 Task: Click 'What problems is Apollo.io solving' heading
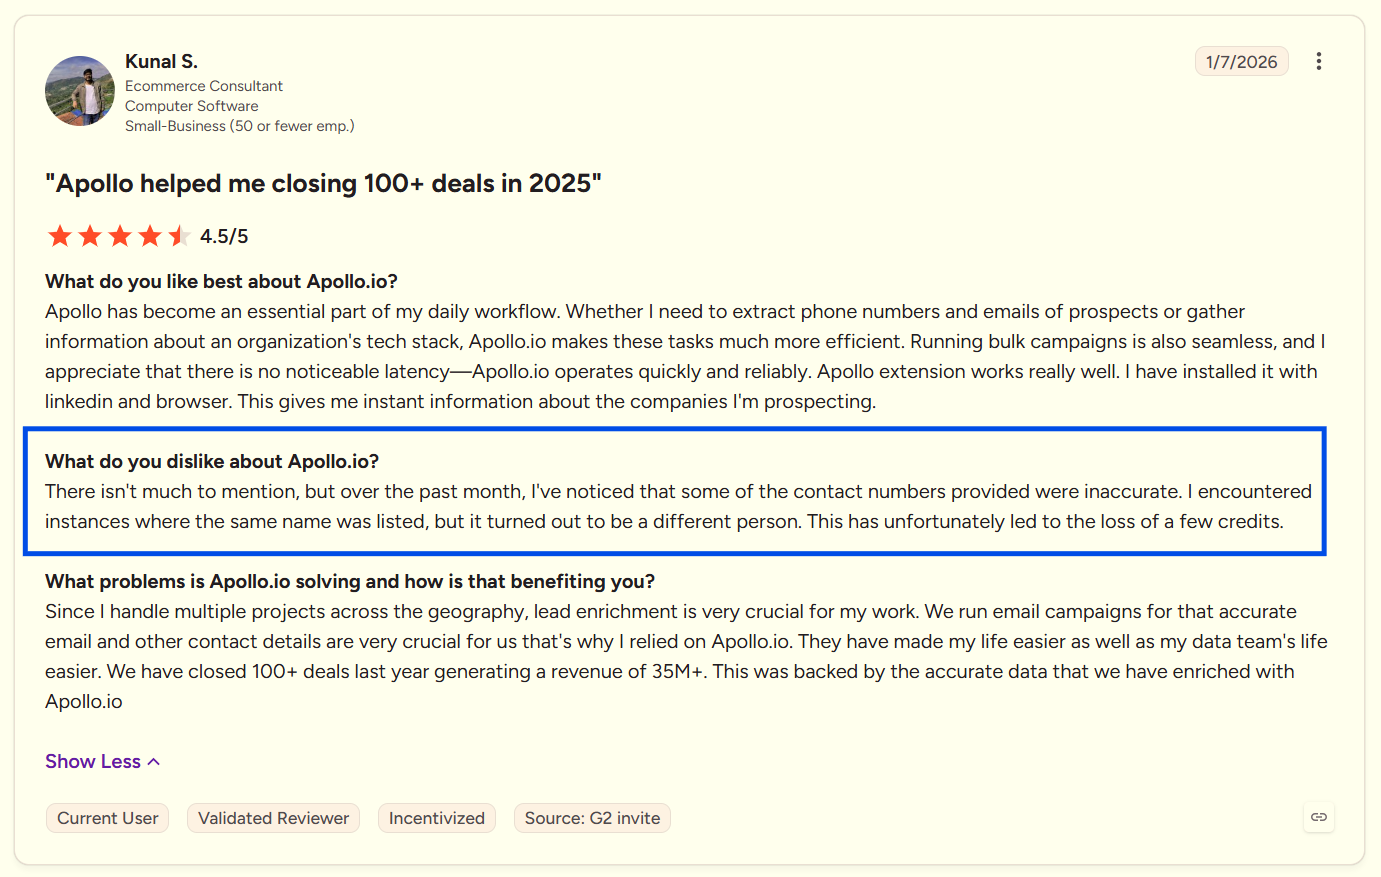point(350,581)
